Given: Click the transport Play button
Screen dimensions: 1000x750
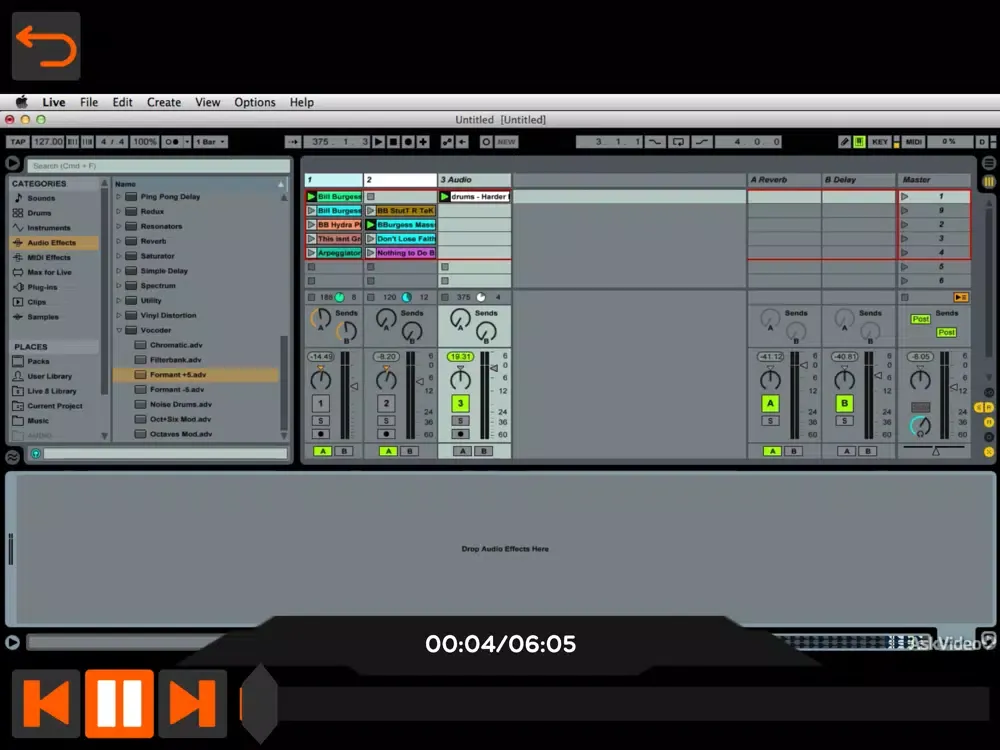Looking at the screenshot, I should (x=378, y=142).
